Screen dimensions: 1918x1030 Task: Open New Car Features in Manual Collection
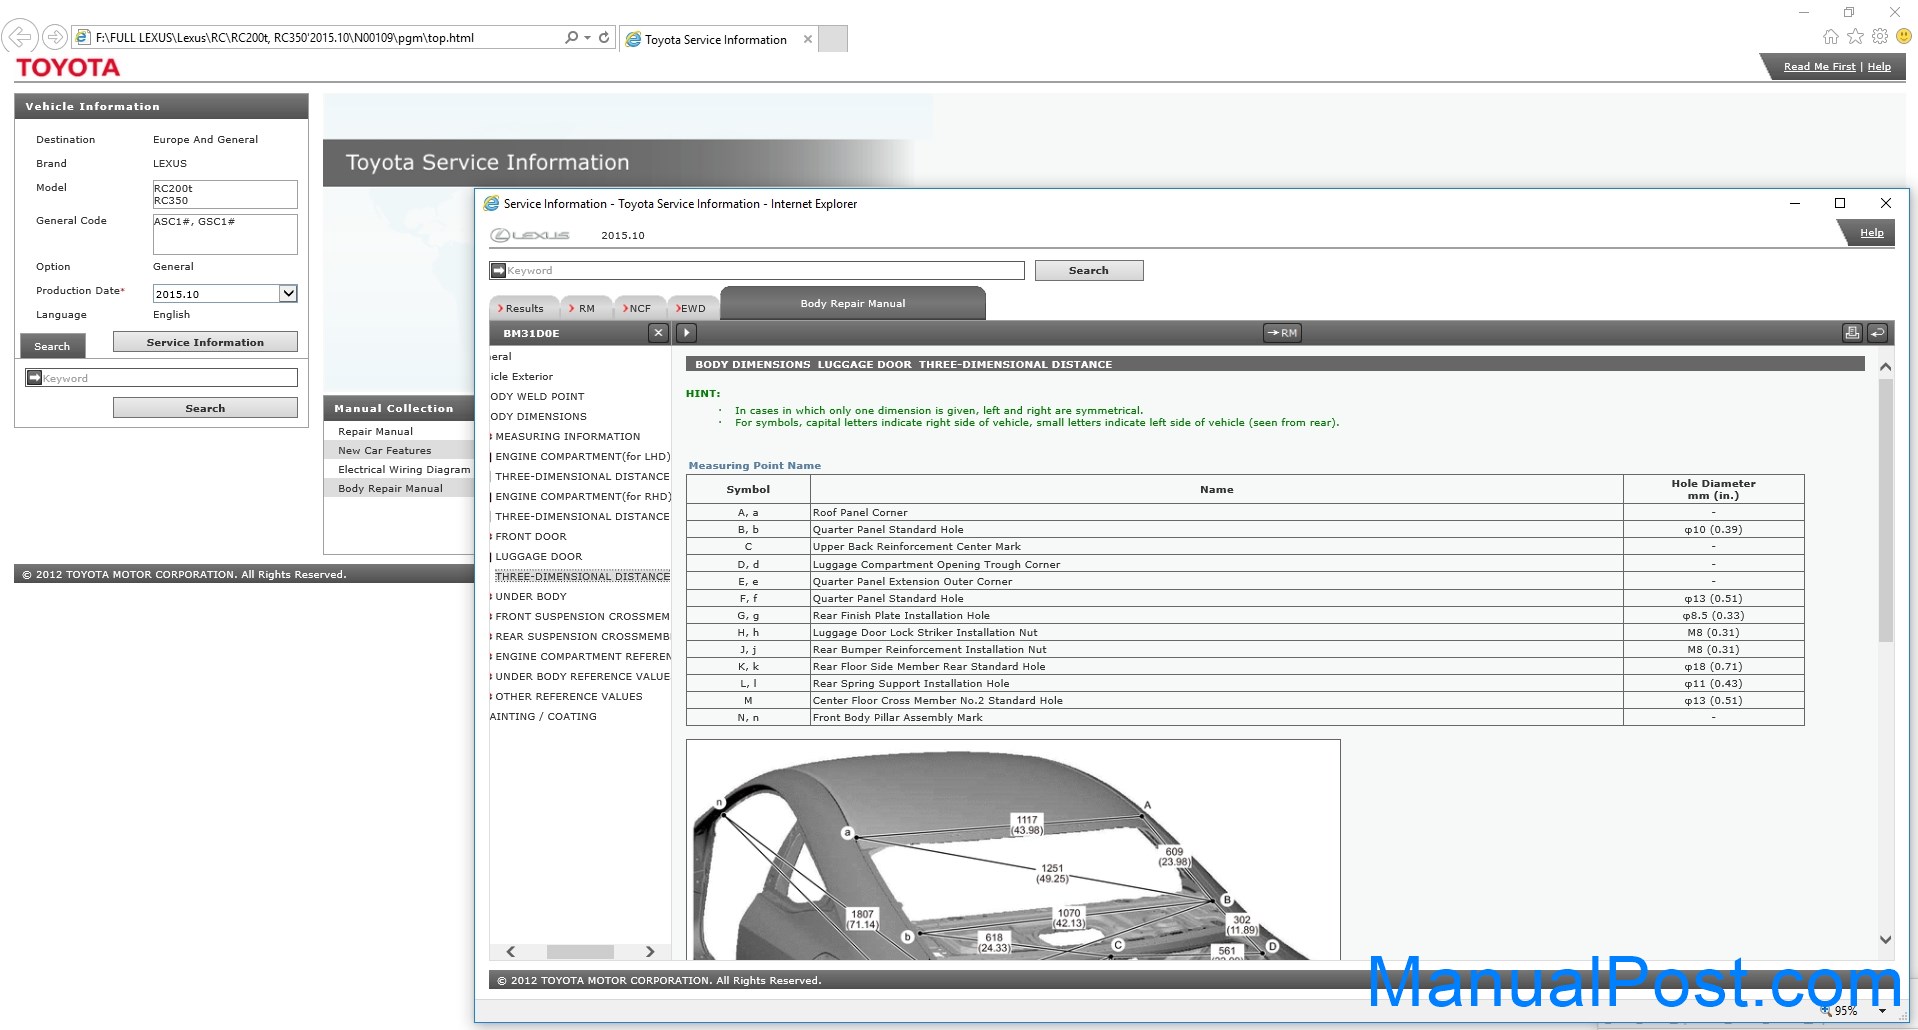(x=384, y=450)
